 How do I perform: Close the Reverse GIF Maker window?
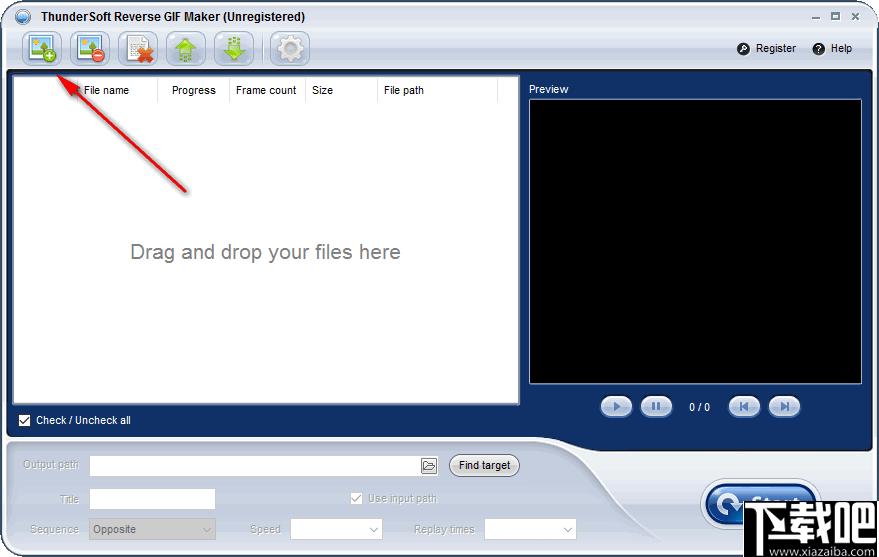click(x=855, y=17)
